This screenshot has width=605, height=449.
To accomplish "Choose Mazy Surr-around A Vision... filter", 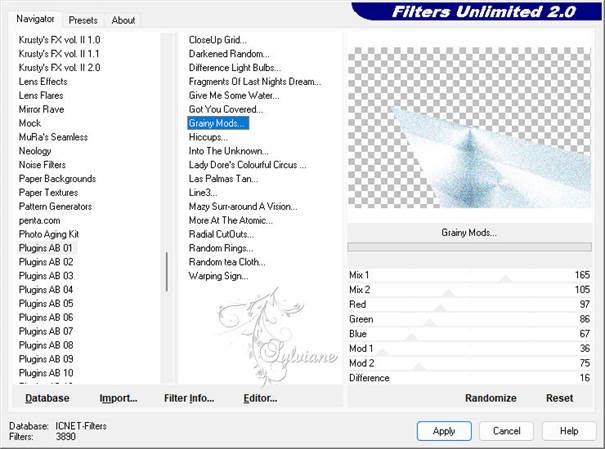I will 243,206.
